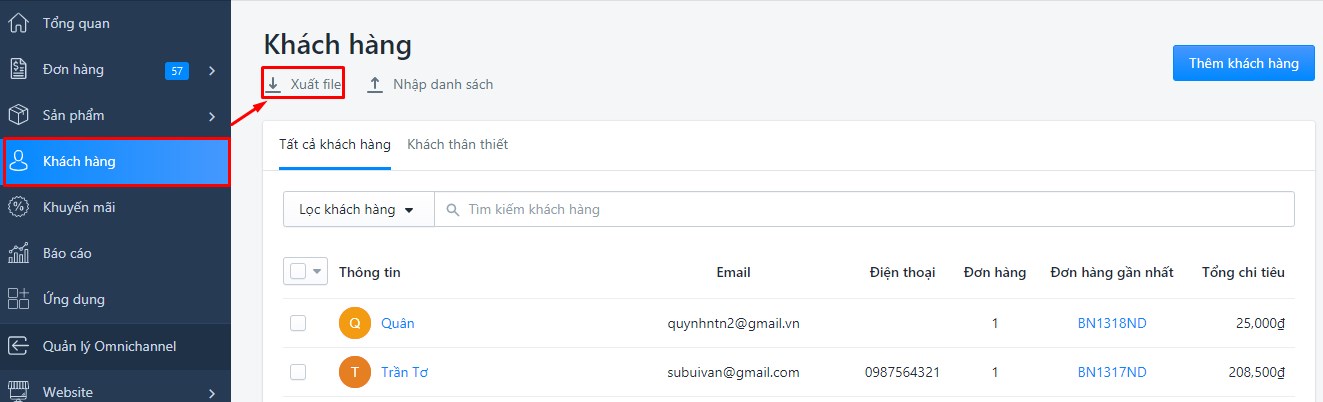Click the Quản lý Omnichannel arrow icon
This screenshot has height=402, width=1323.
tap(18, 346)
